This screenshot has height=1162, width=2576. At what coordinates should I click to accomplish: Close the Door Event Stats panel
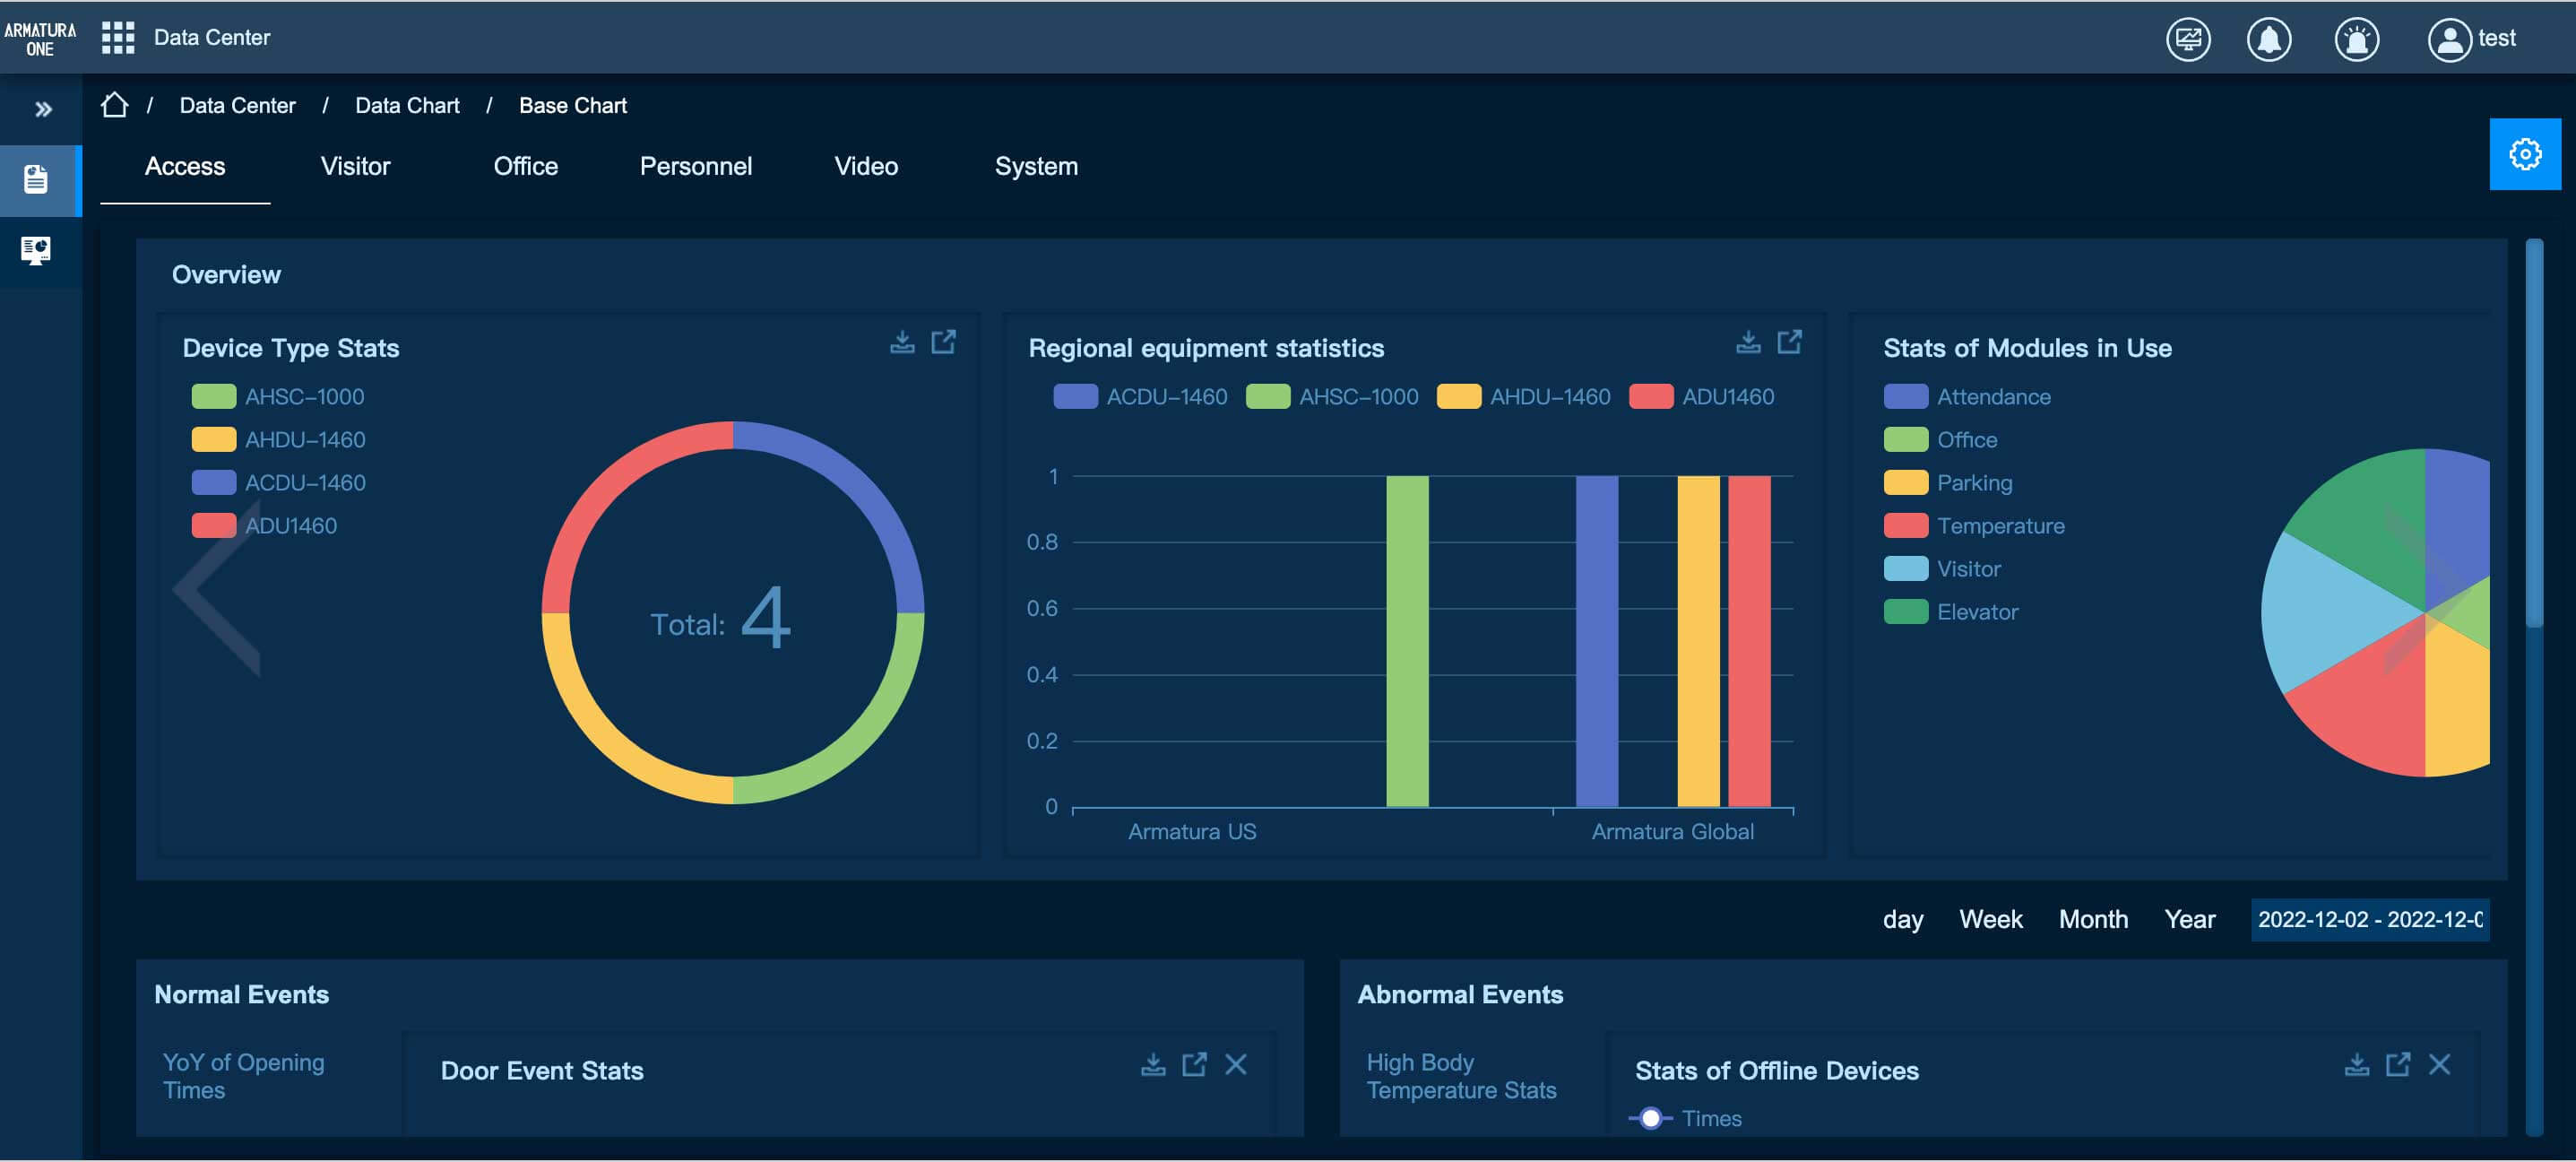1236,1065
